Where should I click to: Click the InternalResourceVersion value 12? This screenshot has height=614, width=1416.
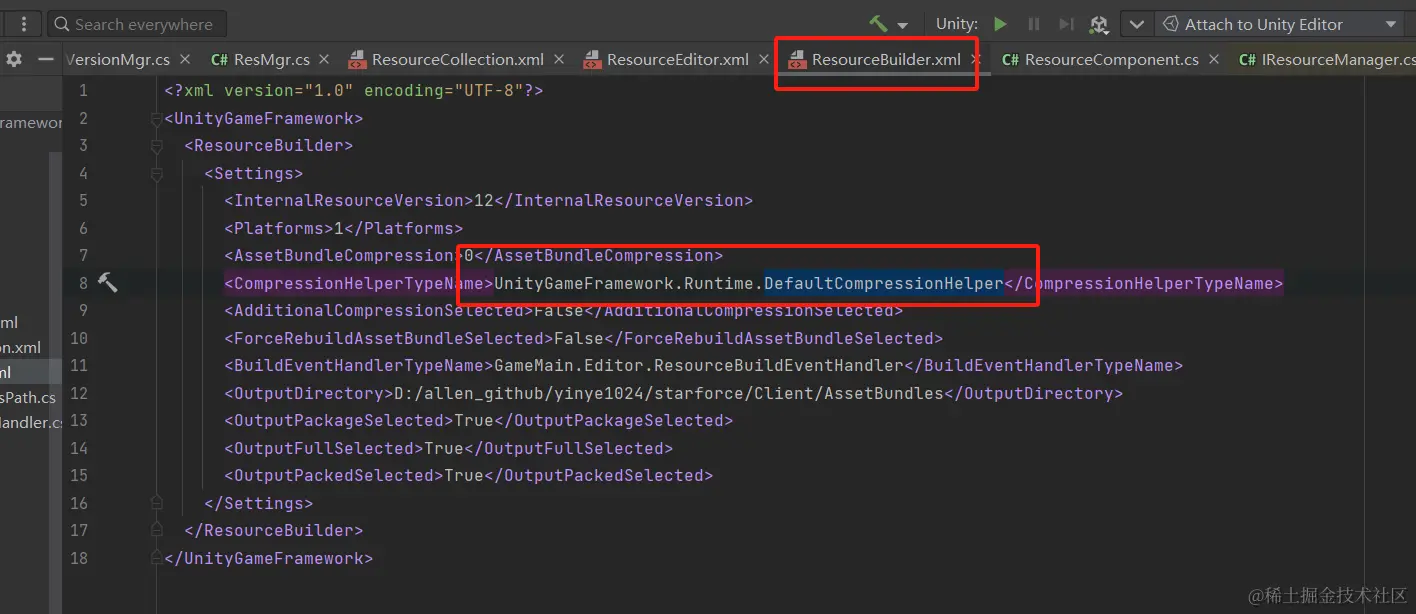click(484, 201)
